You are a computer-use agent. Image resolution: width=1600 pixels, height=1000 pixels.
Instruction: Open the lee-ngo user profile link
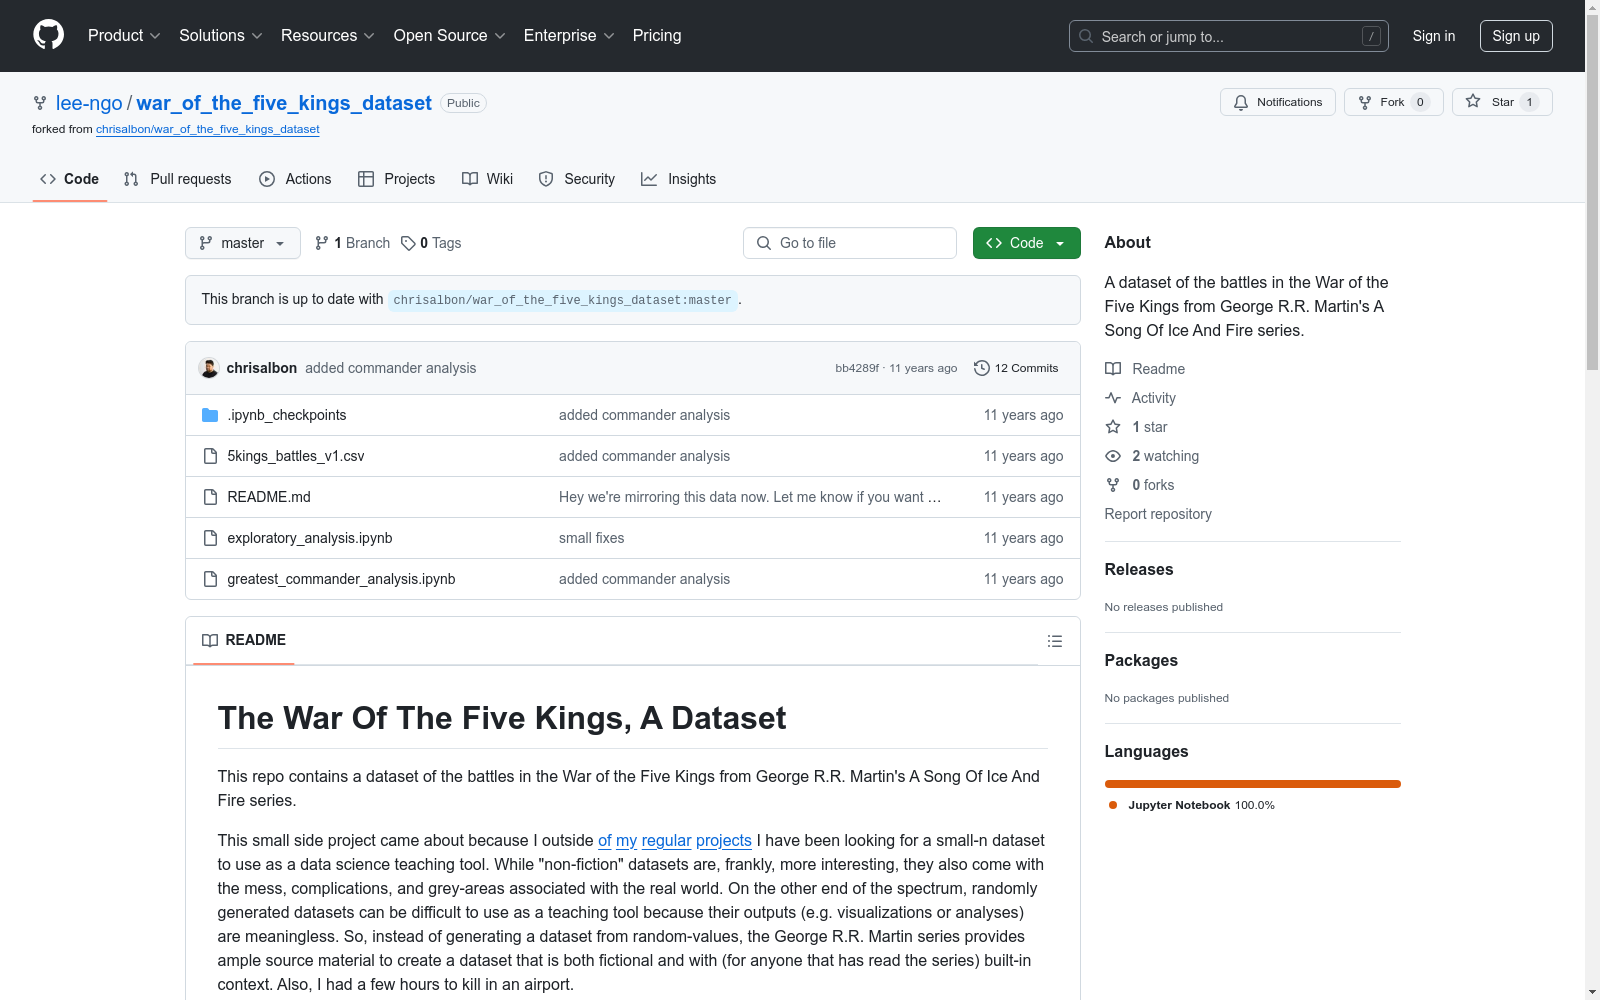pyautogui.click(x=89, y=103)
